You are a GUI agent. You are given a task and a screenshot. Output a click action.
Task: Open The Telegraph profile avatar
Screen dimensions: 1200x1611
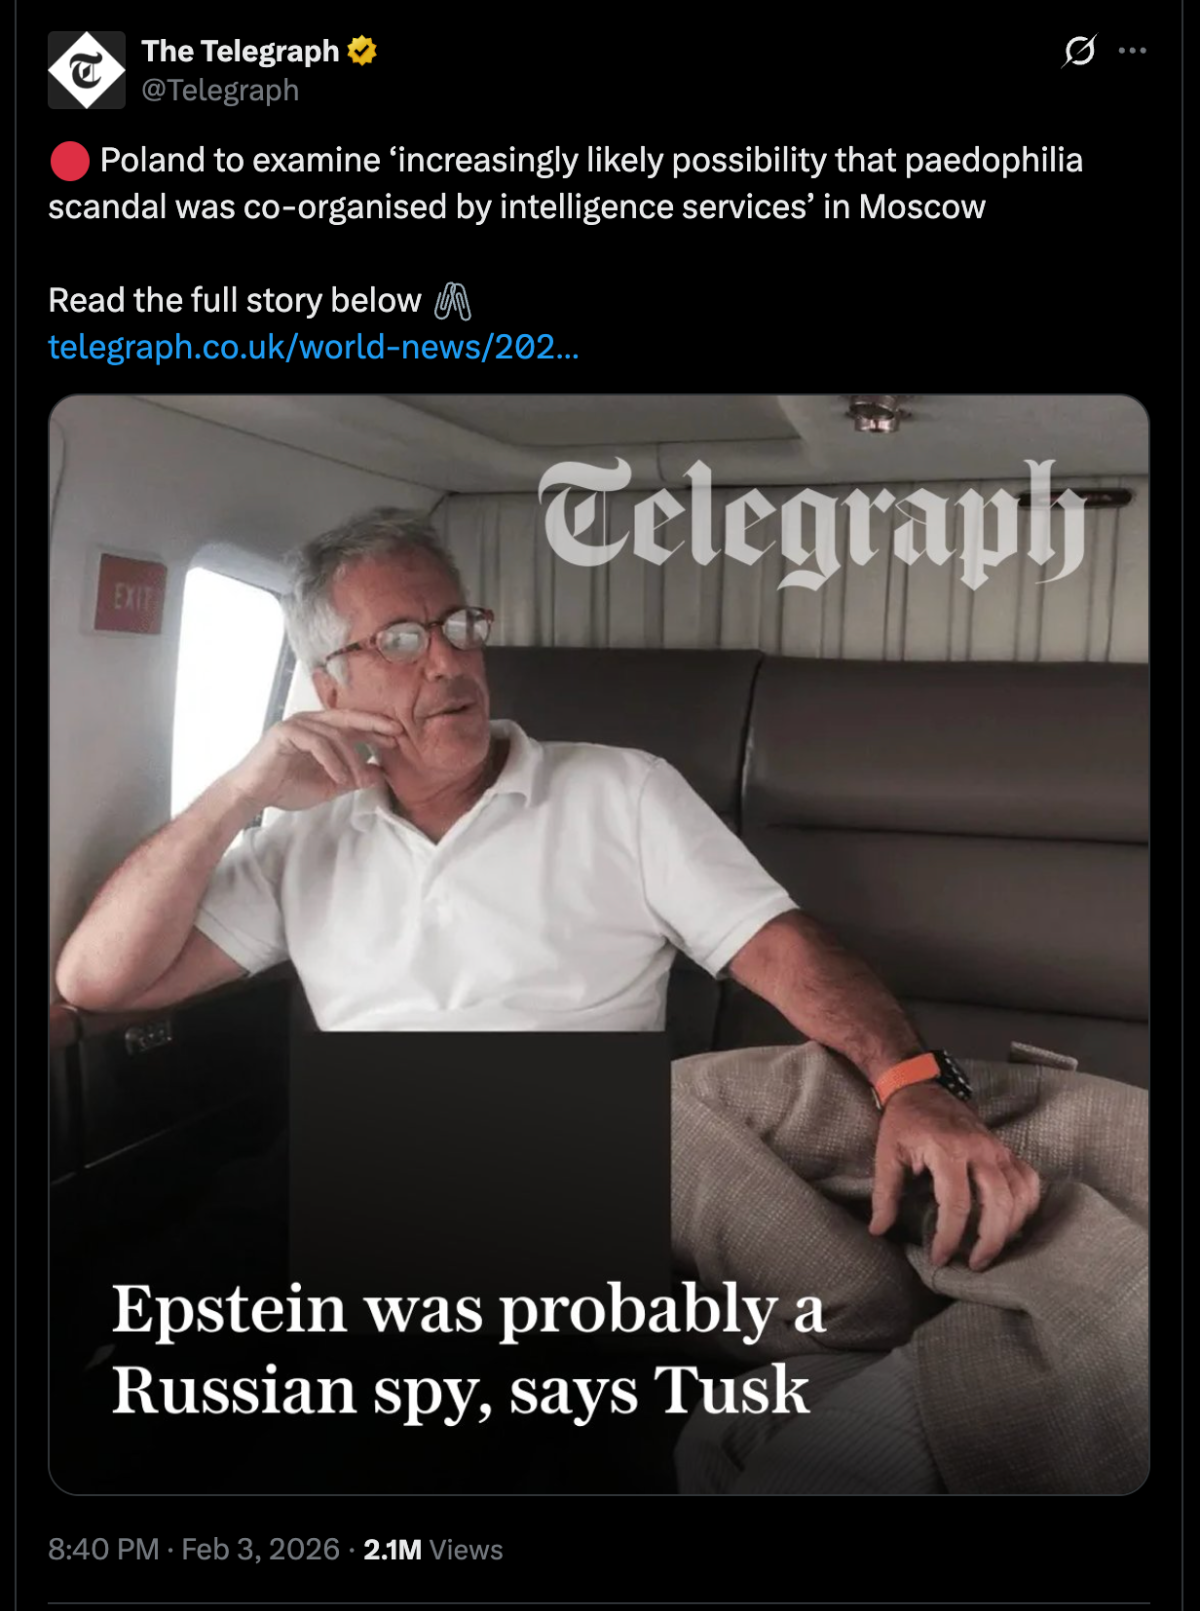coord(87,70)
